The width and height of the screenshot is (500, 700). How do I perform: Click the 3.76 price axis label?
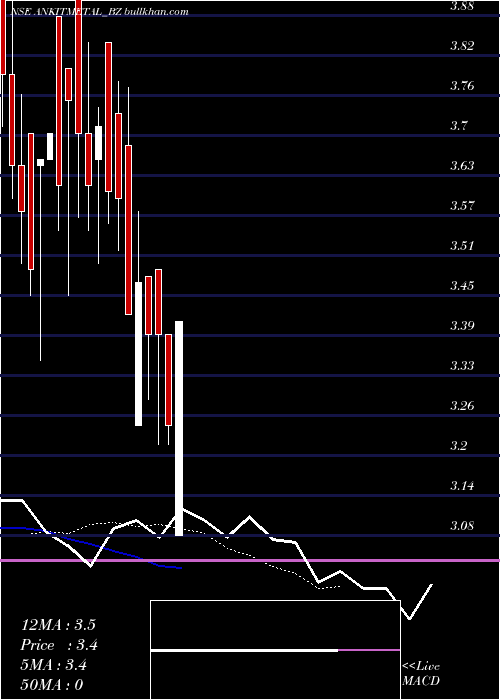pyautogui.click(x=464, y=86)
